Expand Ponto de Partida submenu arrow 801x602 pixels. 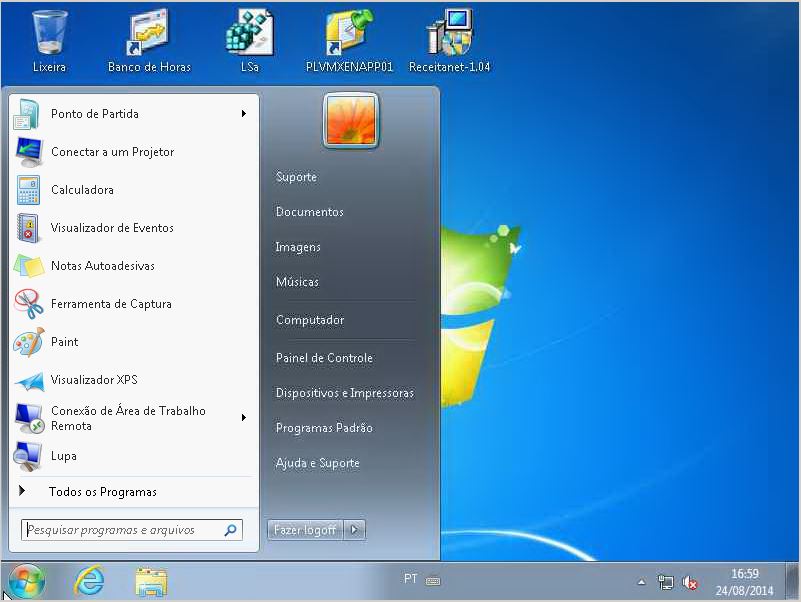(243, 114)
